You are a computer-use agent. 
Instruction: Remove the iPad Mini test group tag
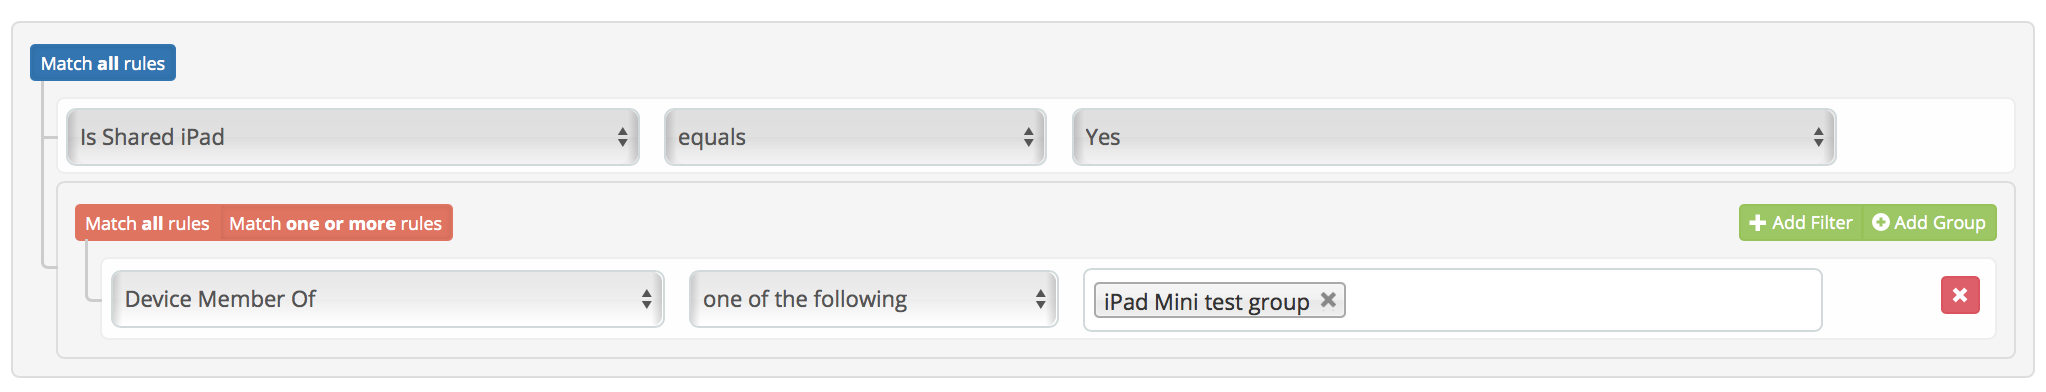pyautogui.click(x=1328, y=300)
